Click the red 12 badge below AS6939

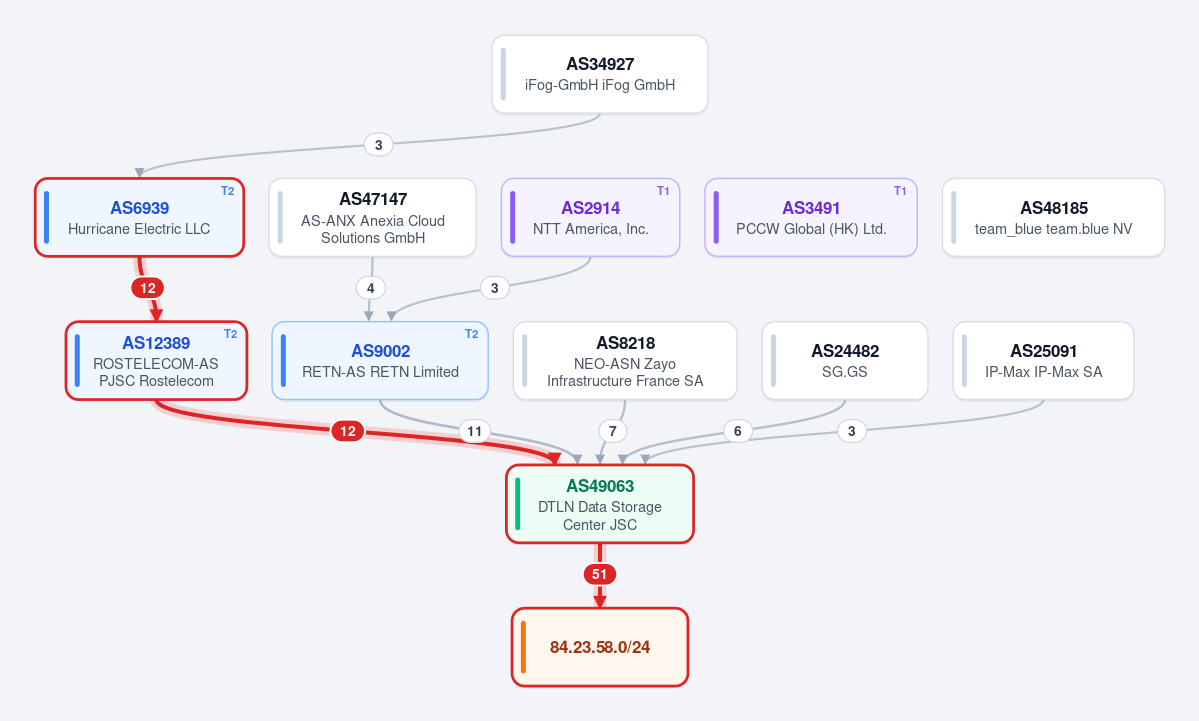click(148, 288)
